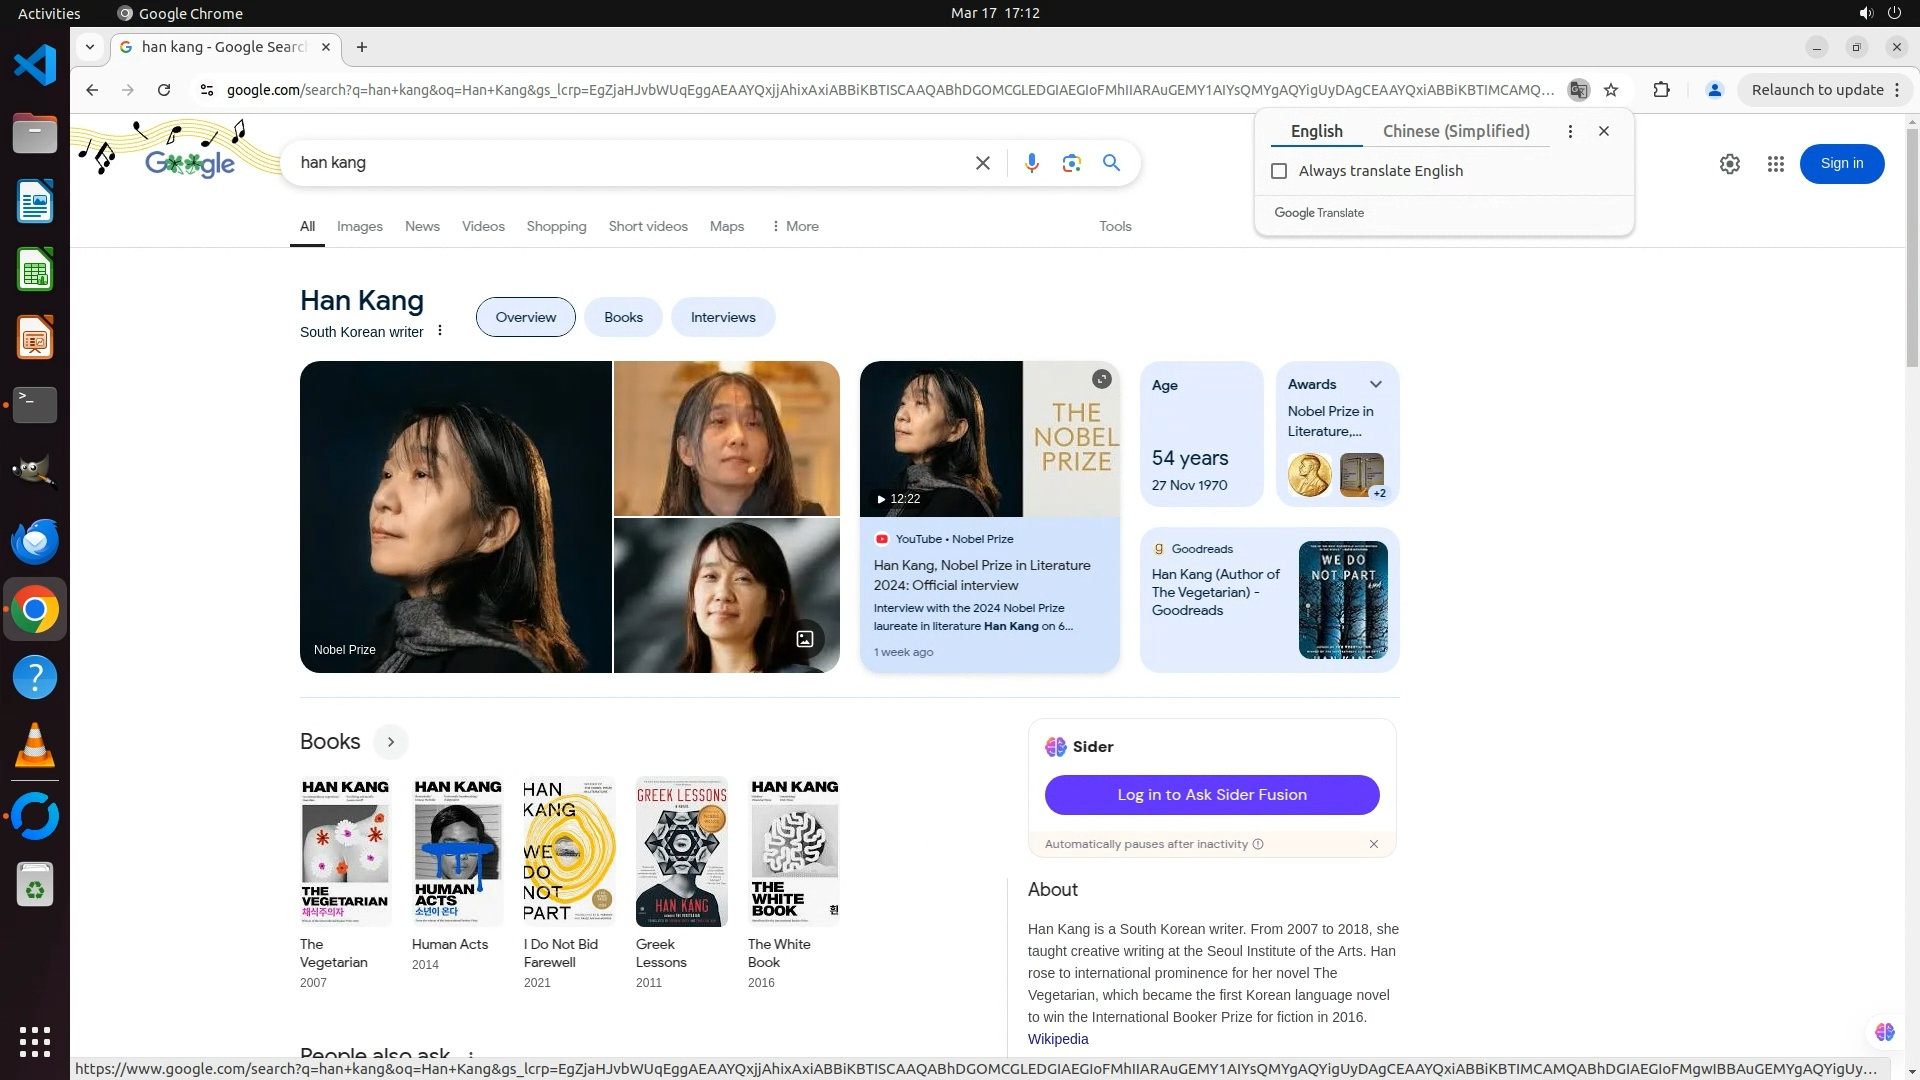This screenshot has height=1080, width=1920.
Task: Reload the current page
Action: tap(164, 90)
